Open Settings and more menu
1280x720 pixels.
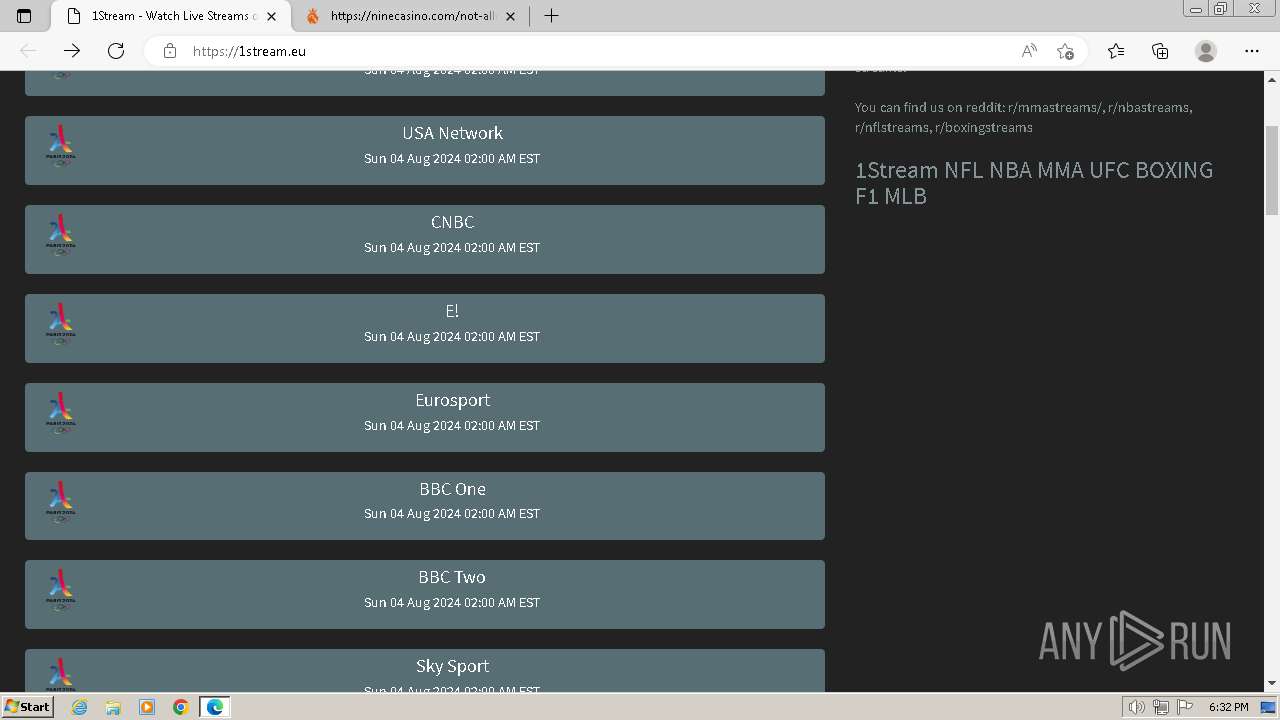point(1252,51)
